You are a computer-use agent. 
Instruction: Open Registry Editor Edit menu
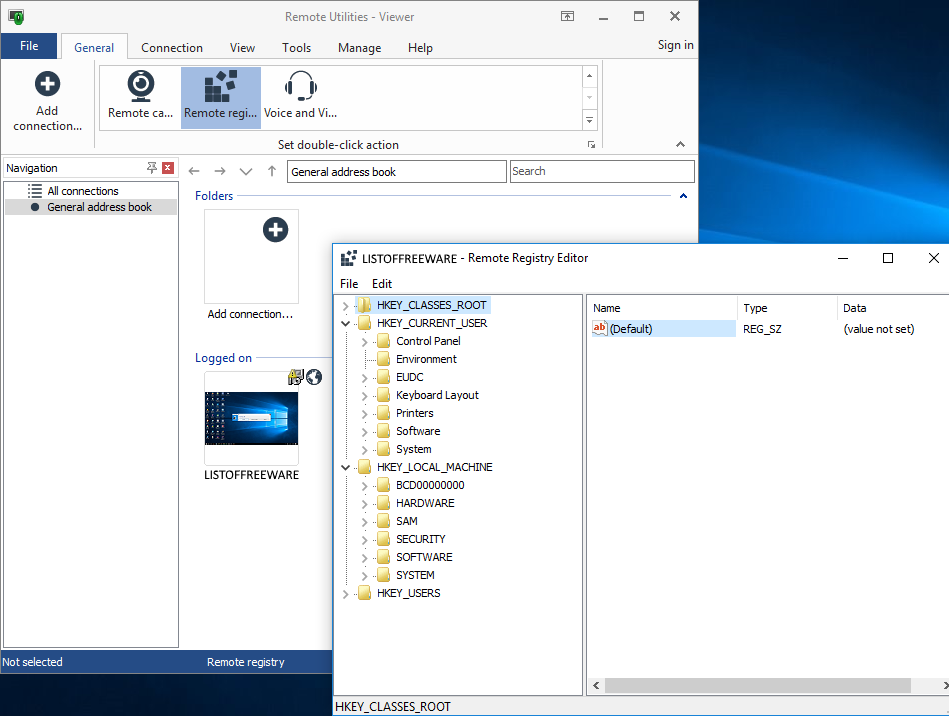tap(382, 283)
